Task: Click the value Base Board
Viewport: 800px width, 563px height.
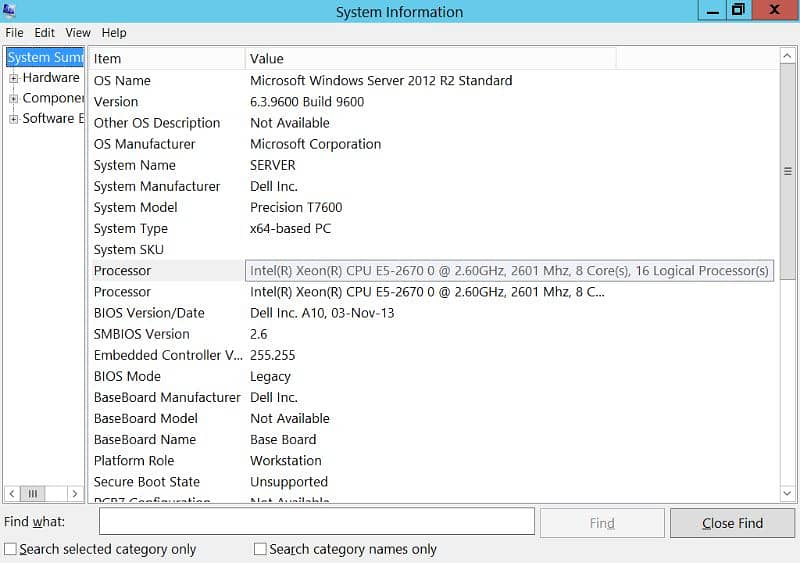Action: coord(283,439)
